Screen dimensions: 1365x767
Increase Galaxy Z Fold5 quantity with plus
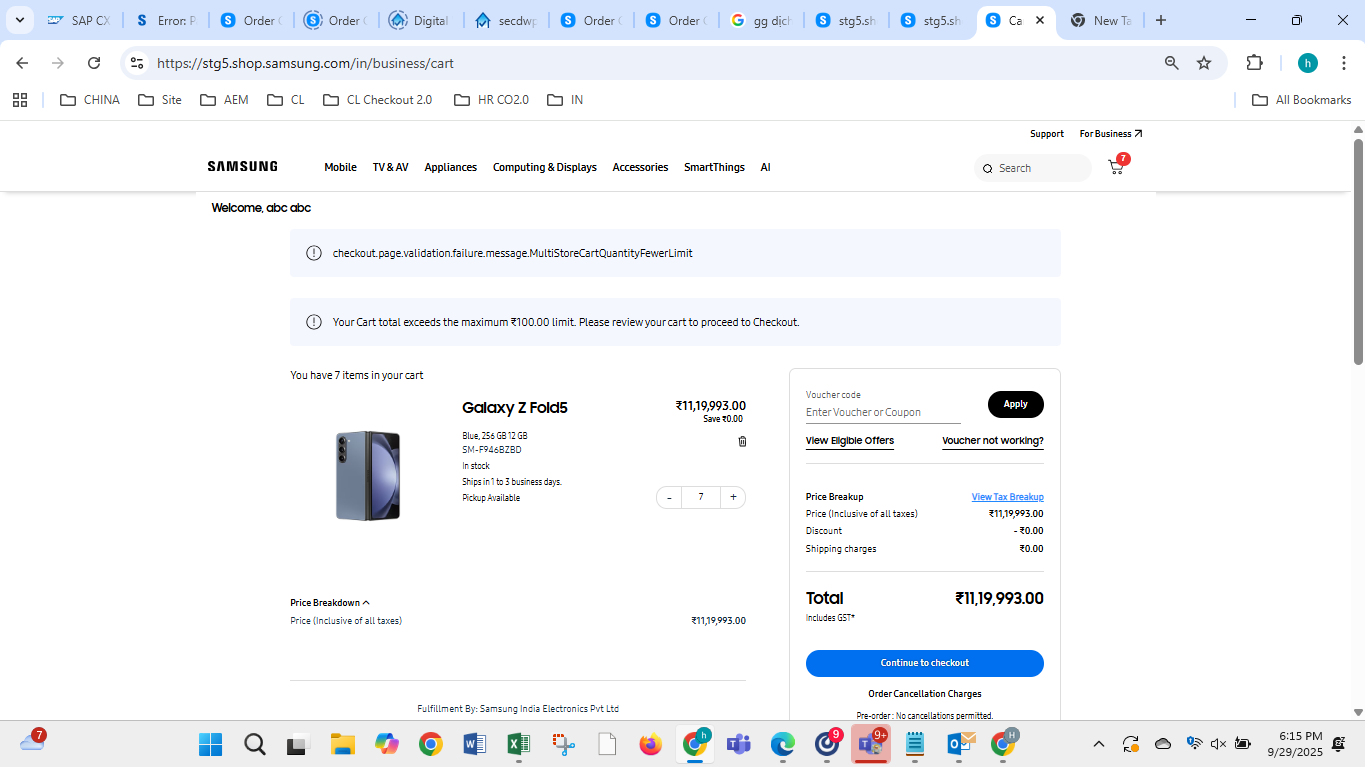coord(733,497)
